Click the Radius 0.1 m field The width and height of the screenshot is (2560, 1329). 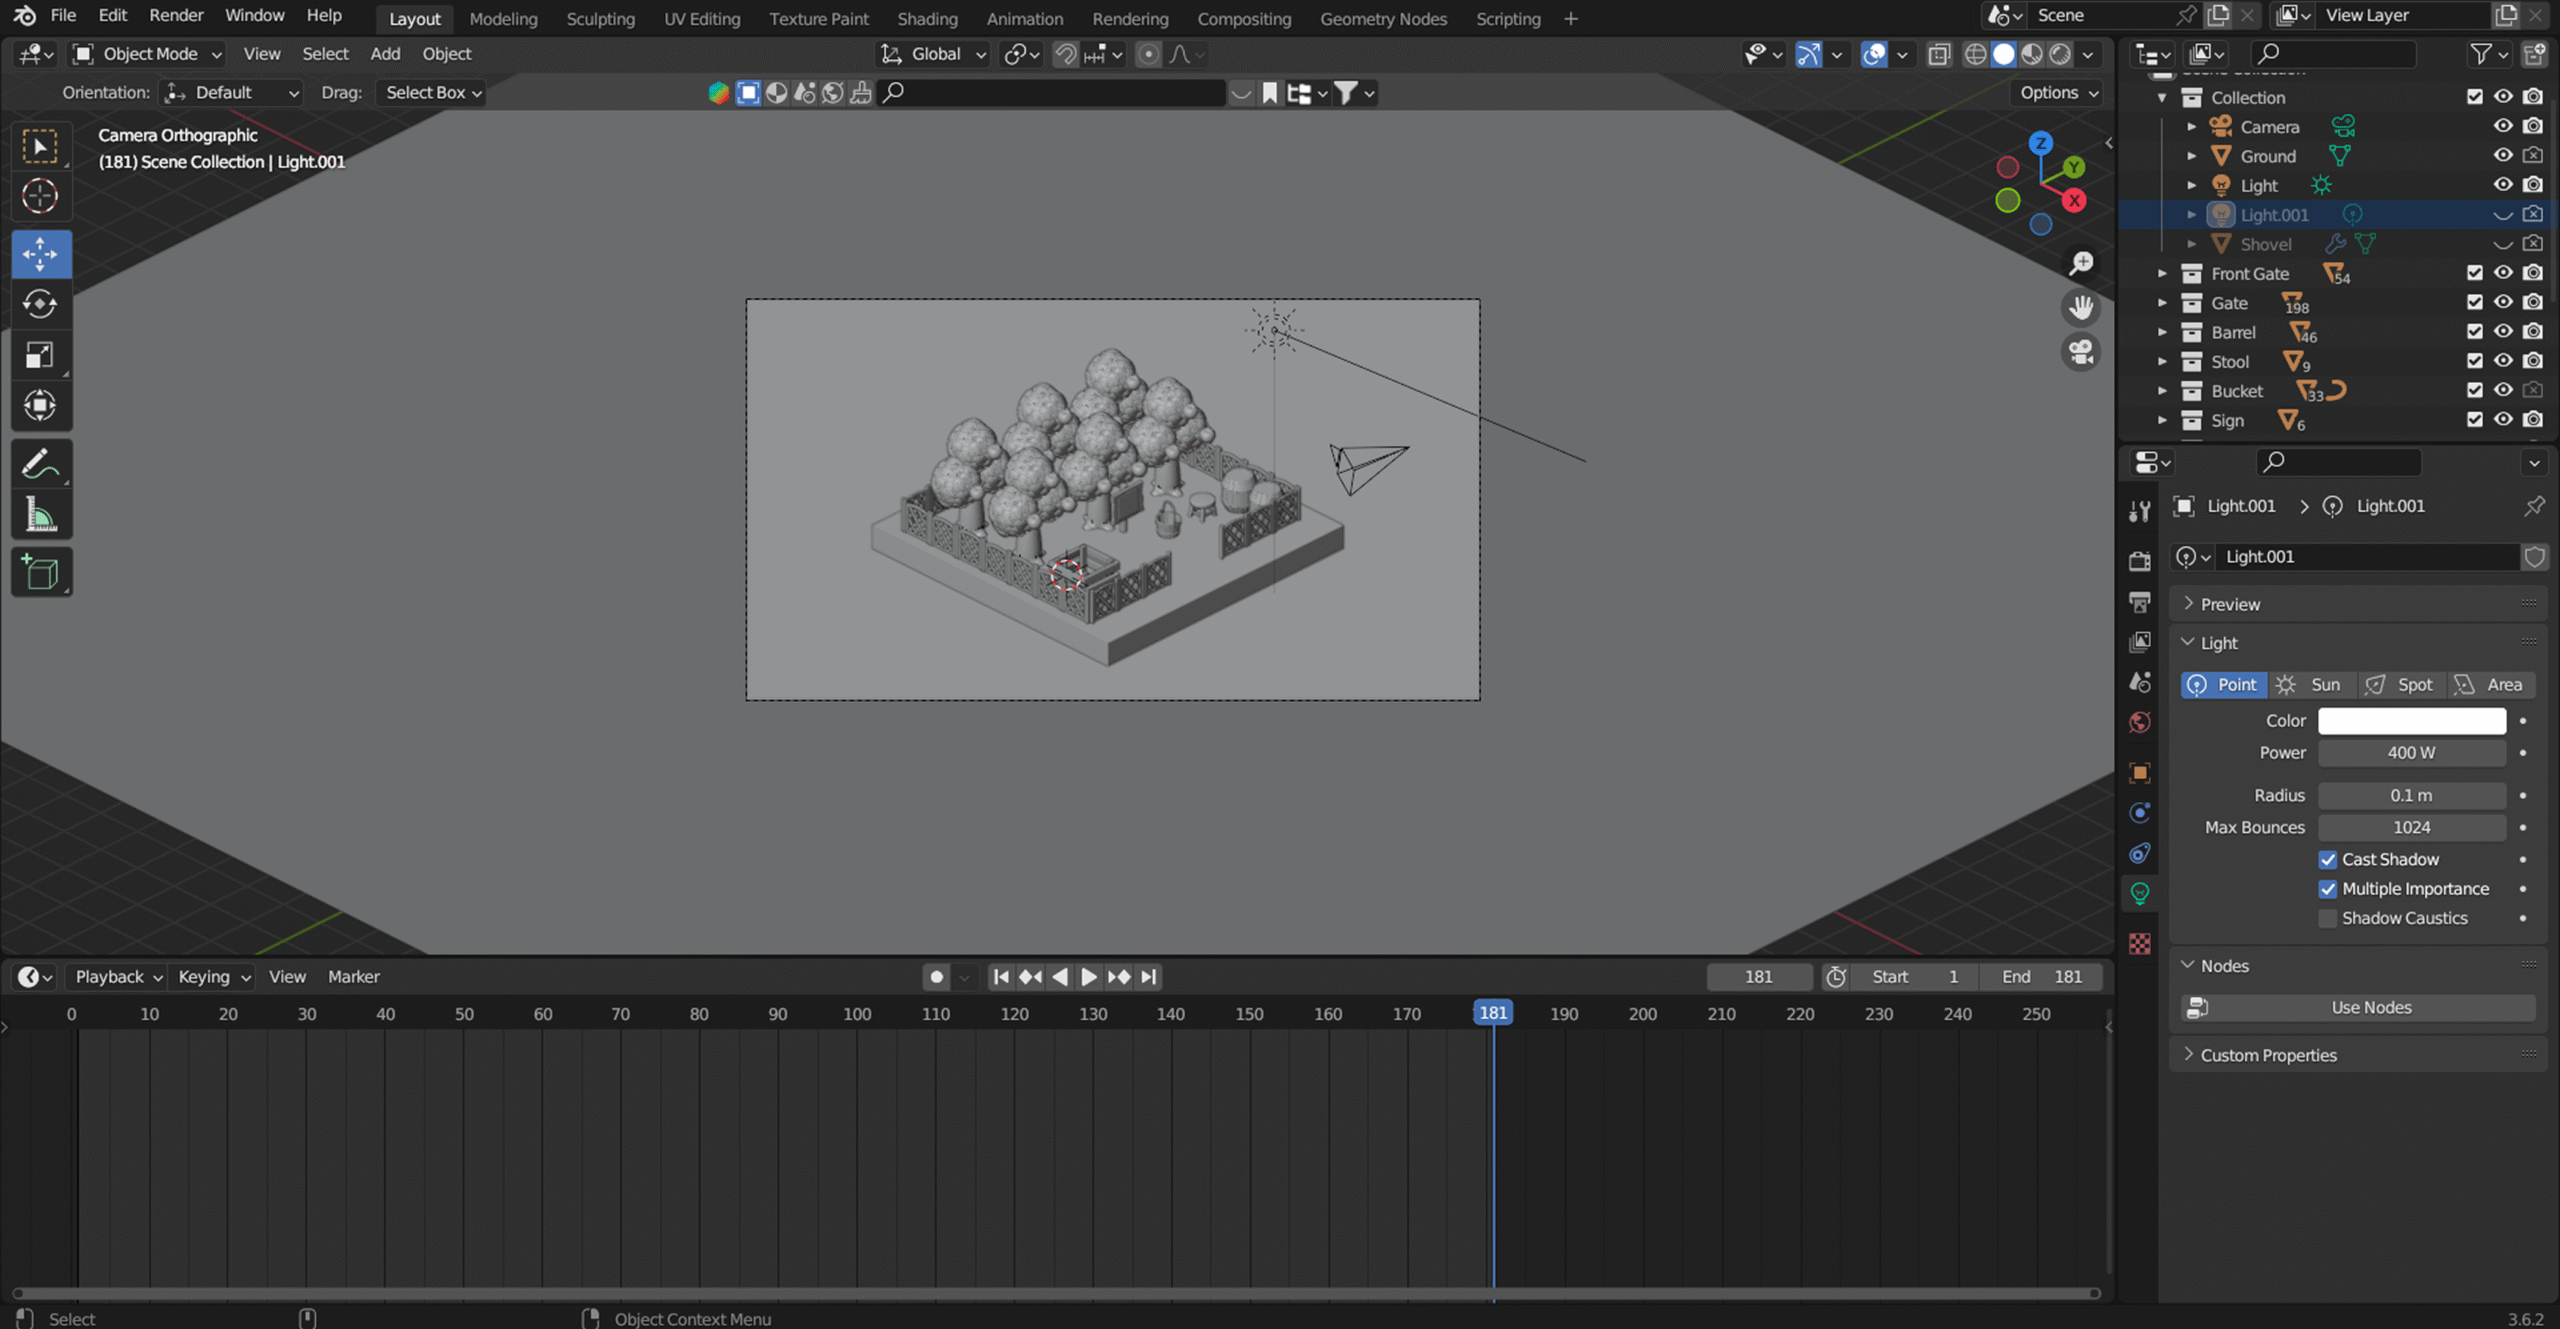click(2412, 796)
